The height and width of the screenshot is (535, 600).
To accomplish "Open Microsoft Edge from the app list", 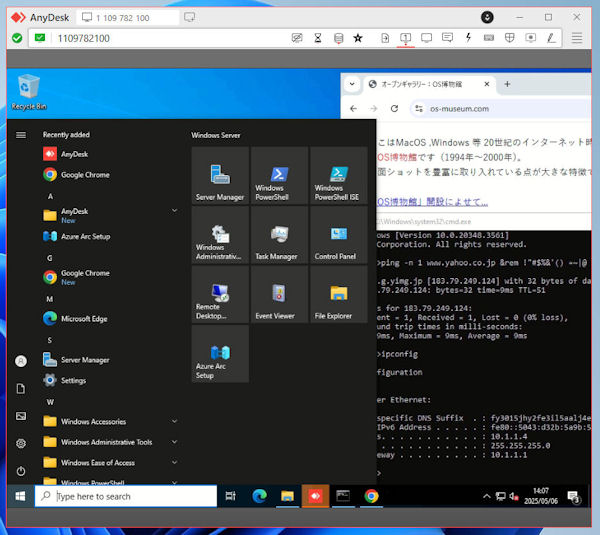I will coord(84,319).
